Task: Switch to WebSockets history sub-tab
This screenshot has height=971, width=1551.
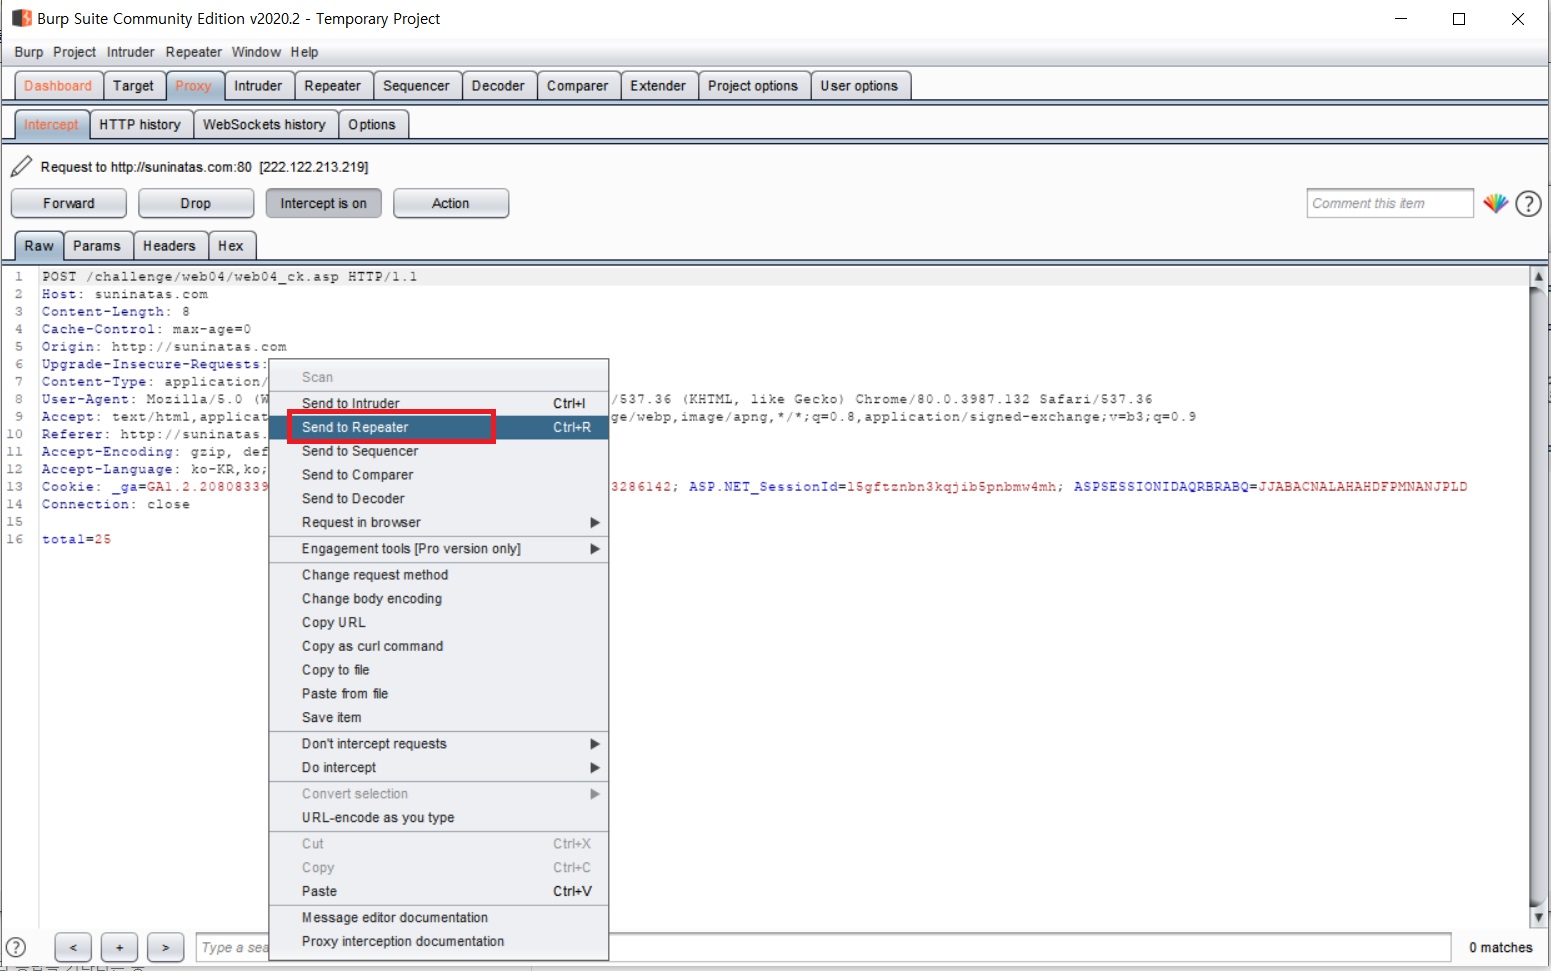Action: (x=264, y=125)
